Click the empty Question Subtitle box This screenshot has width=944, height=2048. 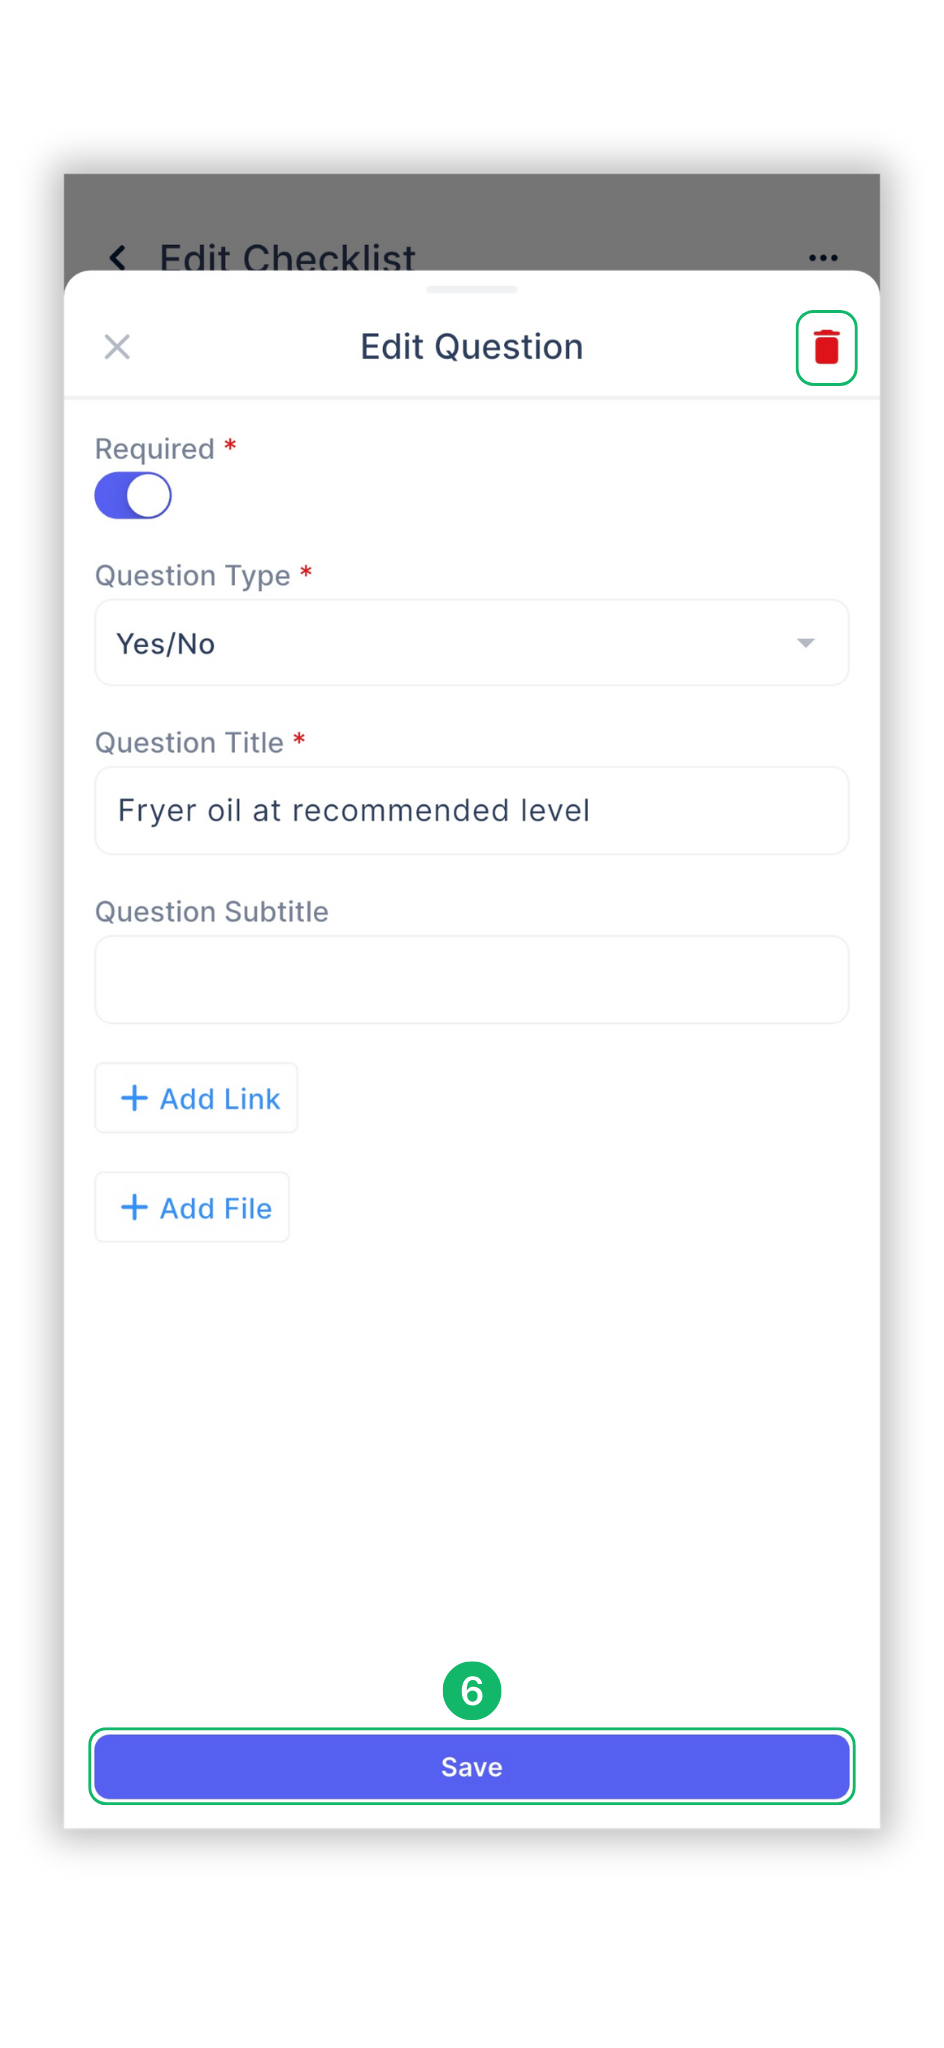click(471, 978)
